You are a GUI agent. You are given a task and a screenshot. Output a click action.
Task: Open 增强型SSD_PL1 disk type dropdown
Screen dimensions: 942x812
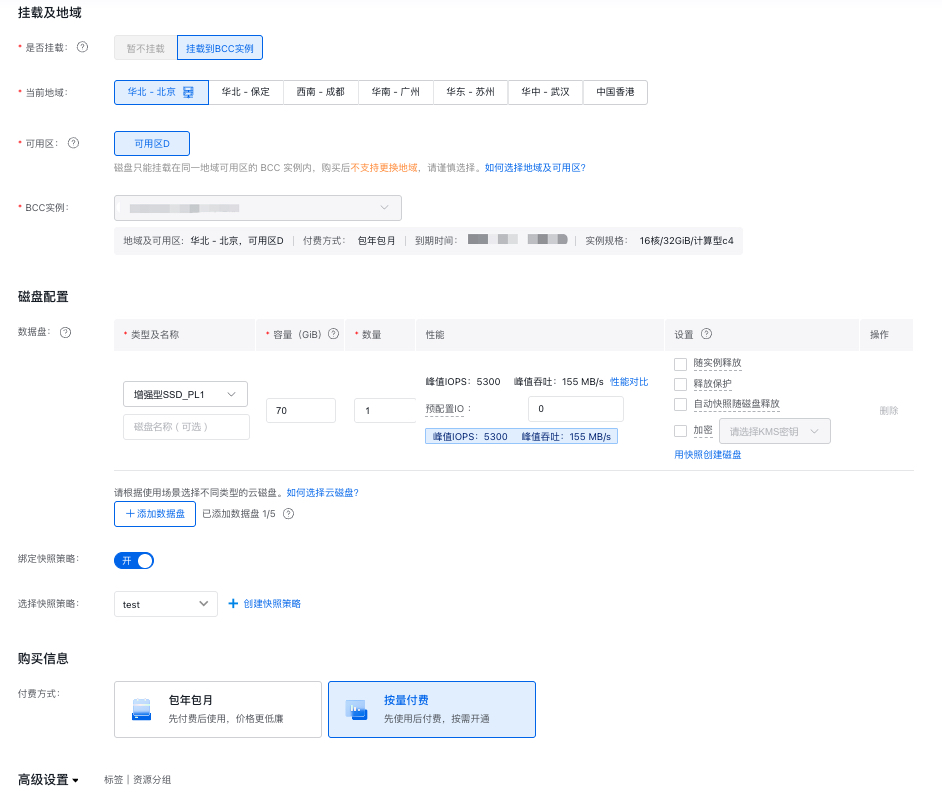(x=186, y=394)
